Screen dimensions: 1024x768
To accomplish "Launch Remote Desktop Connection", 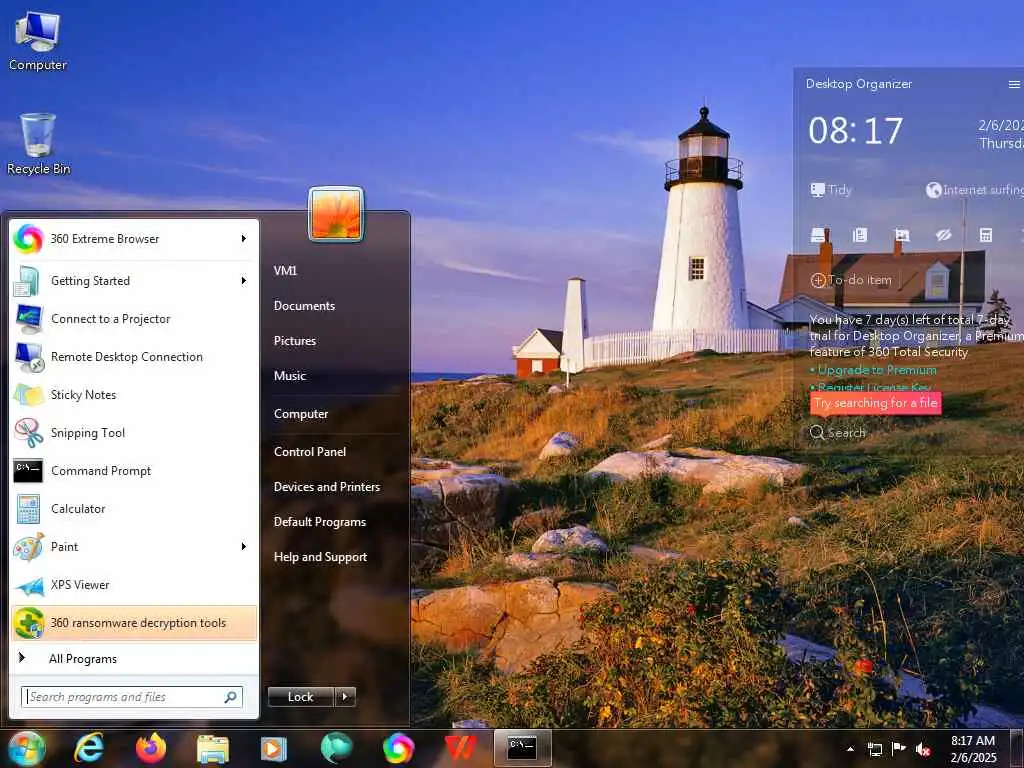I will pos(134,357).
